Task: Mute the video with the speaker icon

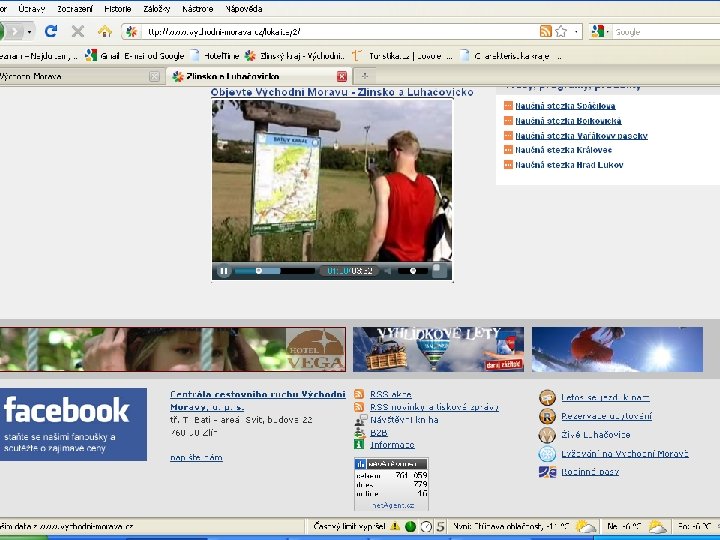Action: pos(388,271)
